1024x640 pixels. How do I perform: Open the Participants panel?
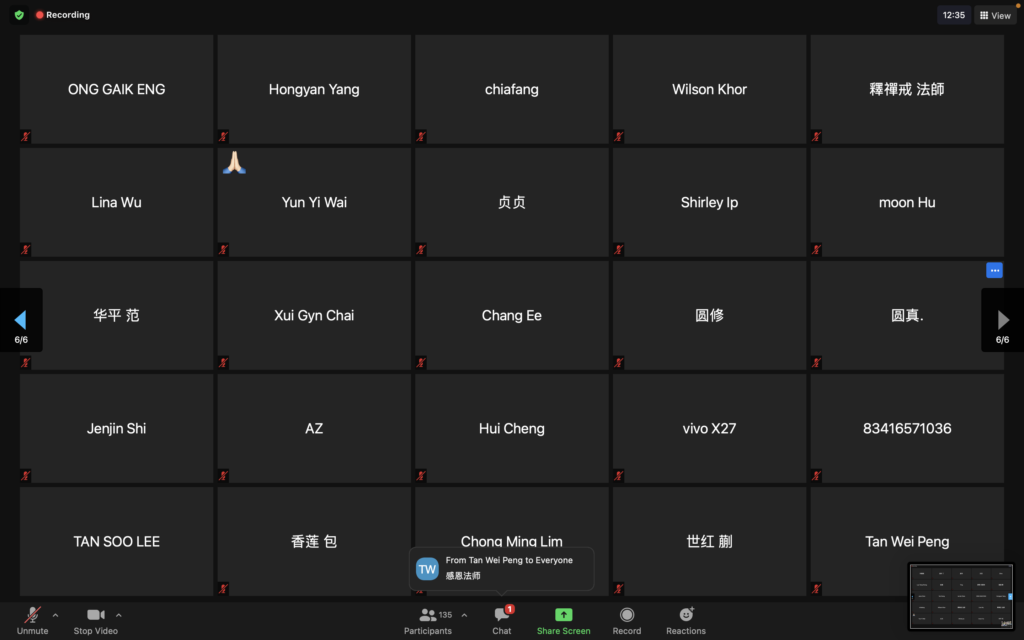(428, 620)
